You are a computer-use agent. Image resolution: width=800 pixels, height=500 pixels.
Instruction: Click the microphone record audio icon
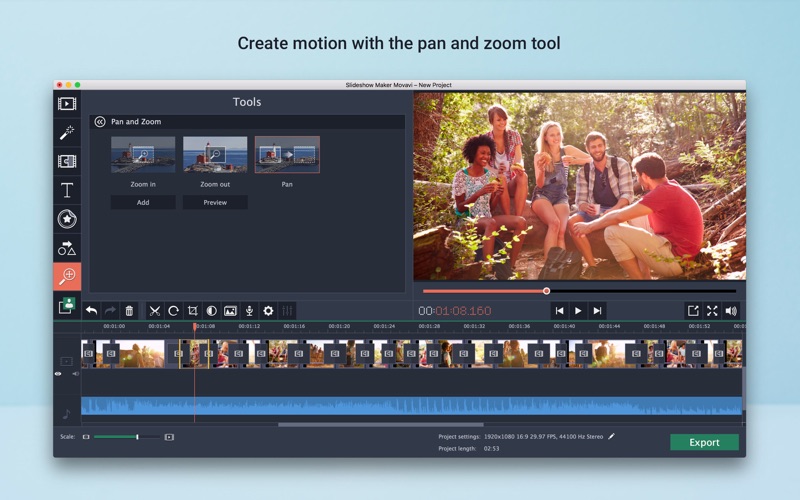coord(249,311)
